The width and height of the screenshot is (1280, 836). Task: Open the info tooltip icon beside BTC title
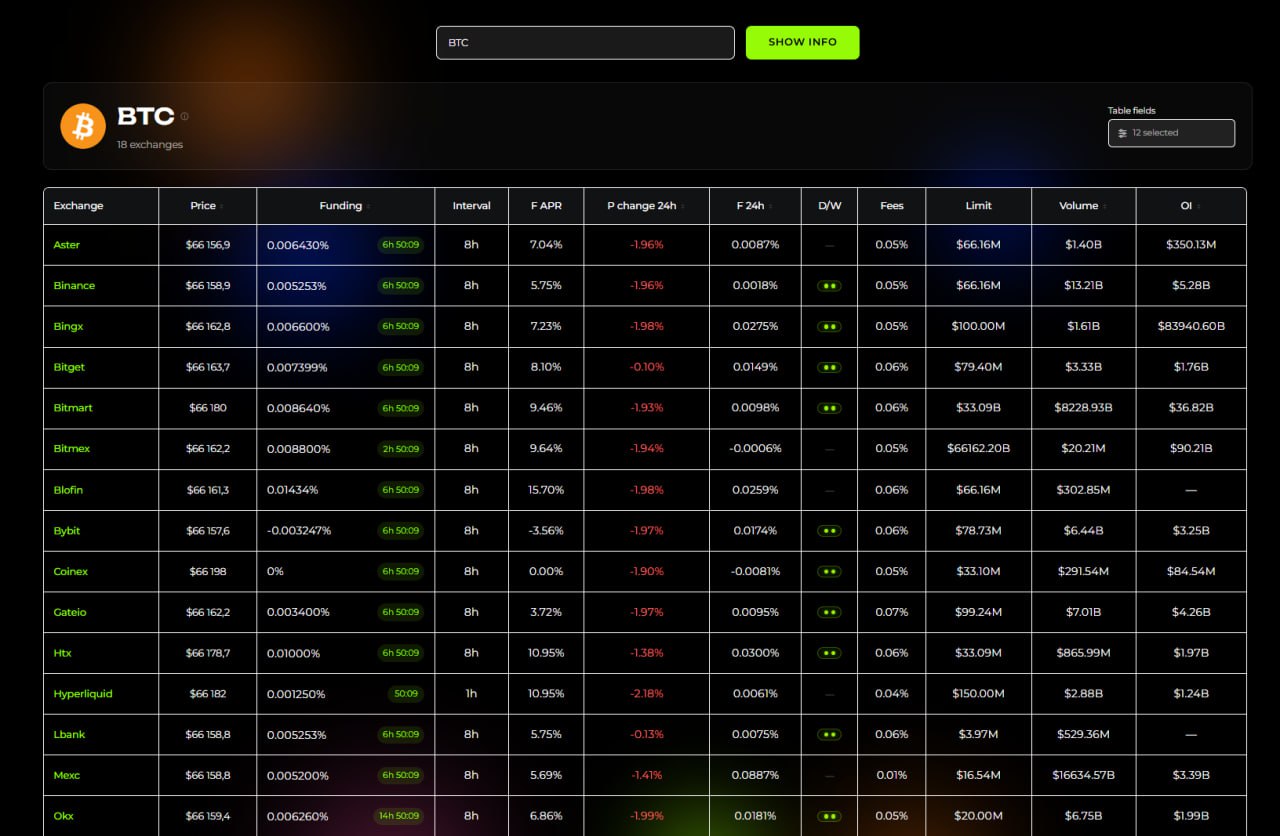pyautogui.click(x=184, y=116)
